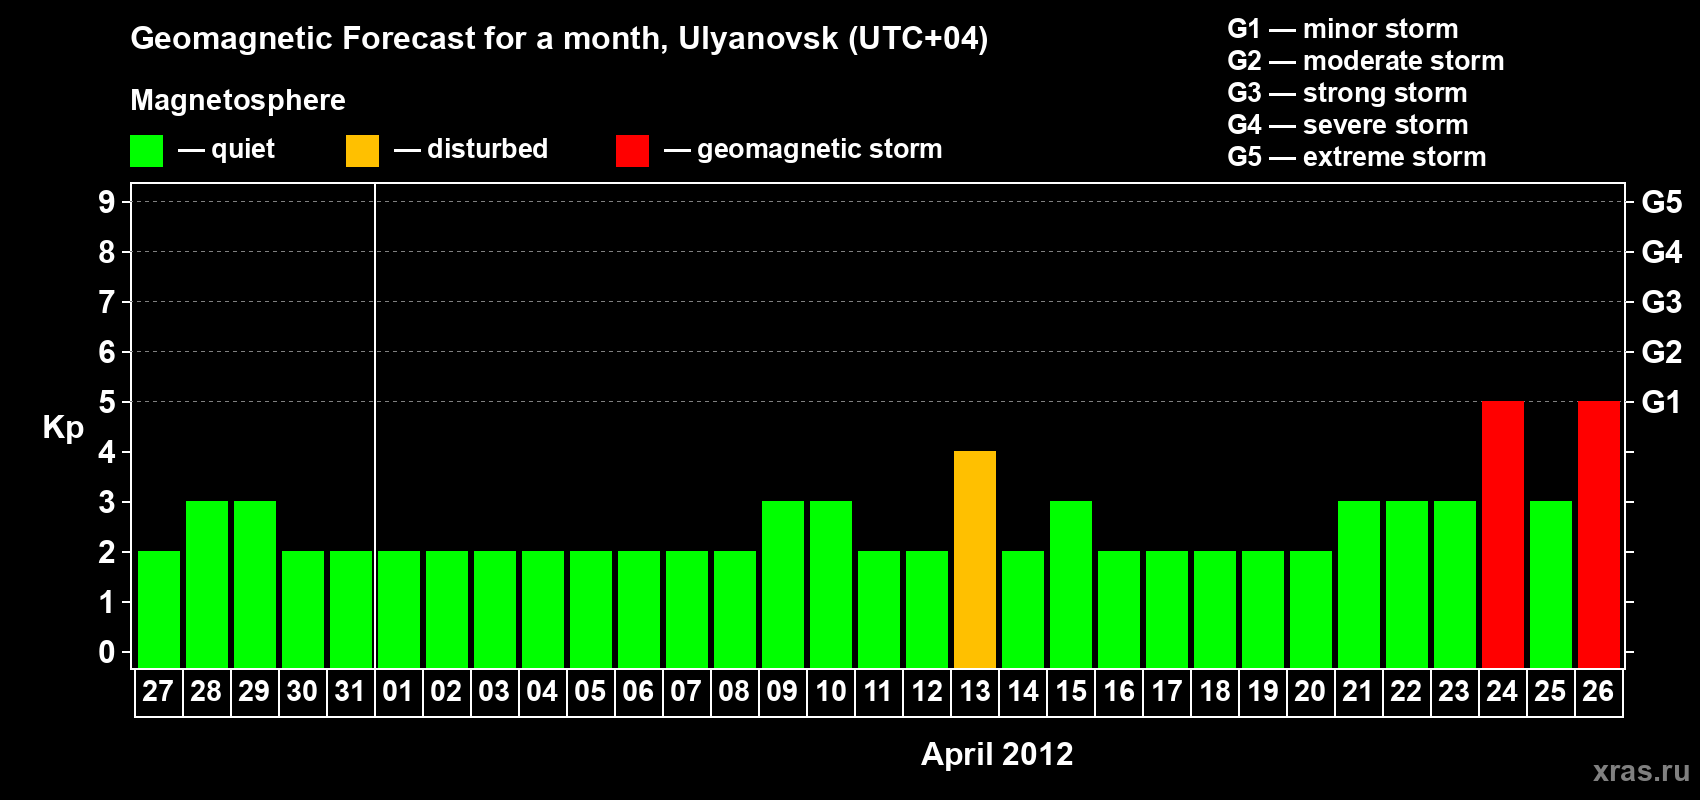Click date label 10 on the axis
Viewport: 1700px width, 800px height.
pyautogui.click(x=830, y=692)
